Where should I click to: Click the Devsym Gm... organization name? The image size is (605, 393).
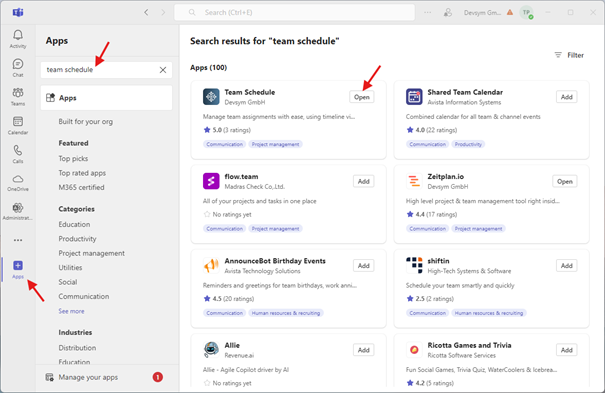click(x=482, y=12)
